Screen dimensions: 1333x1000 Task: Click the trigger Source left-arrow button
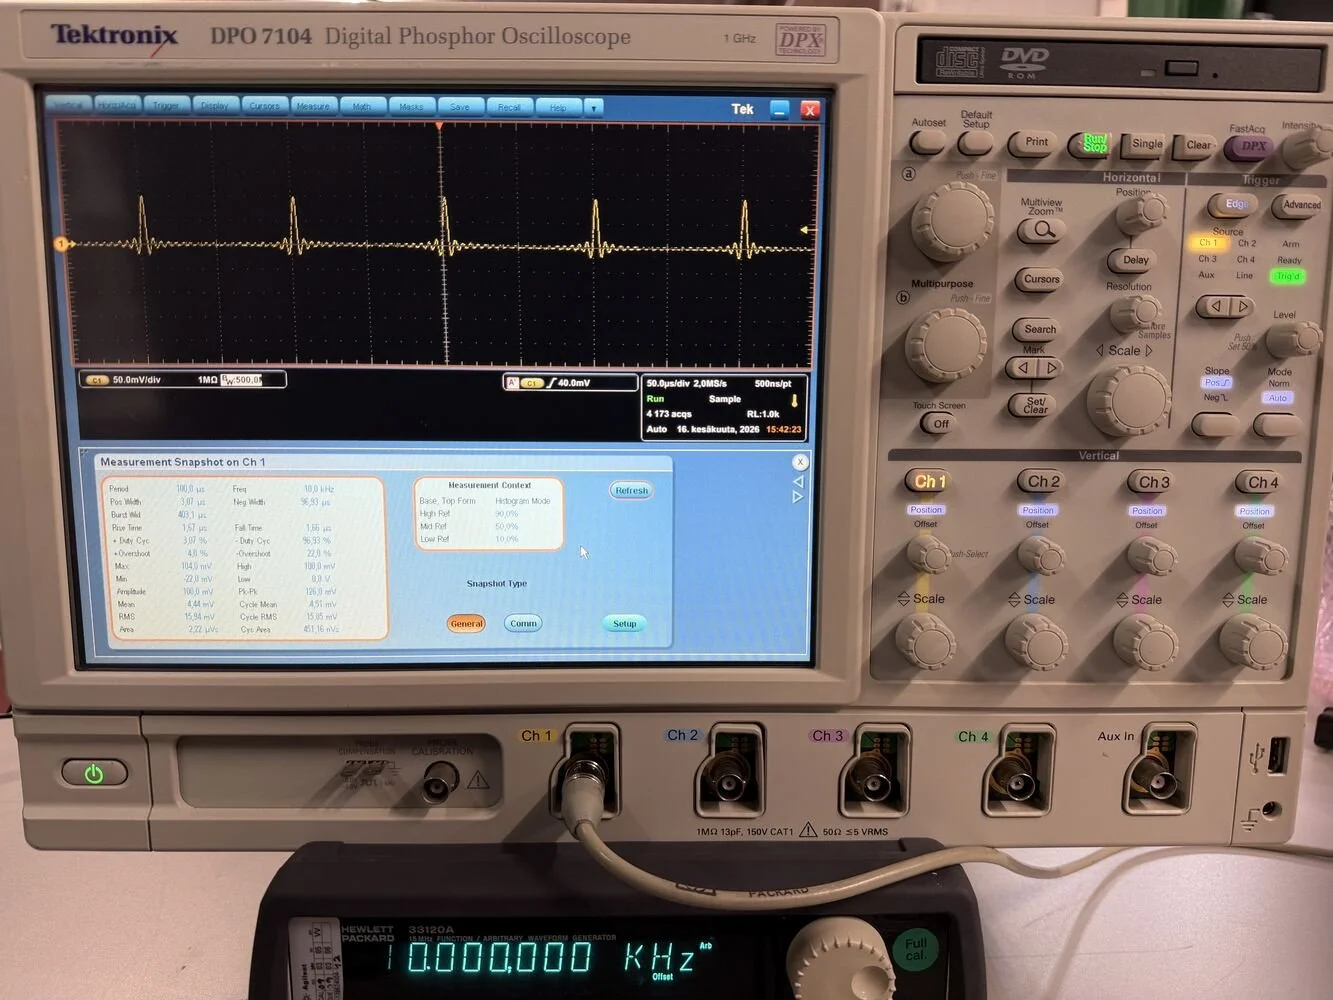pos(1213,306)
